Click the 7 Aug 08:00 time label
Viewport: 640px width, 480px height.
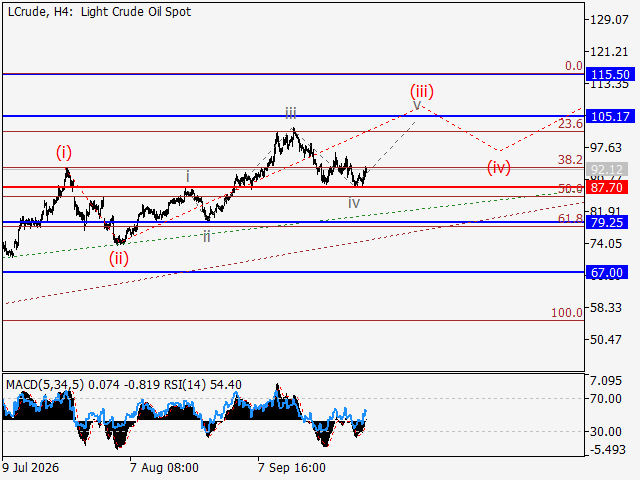(x=164, y=467)
